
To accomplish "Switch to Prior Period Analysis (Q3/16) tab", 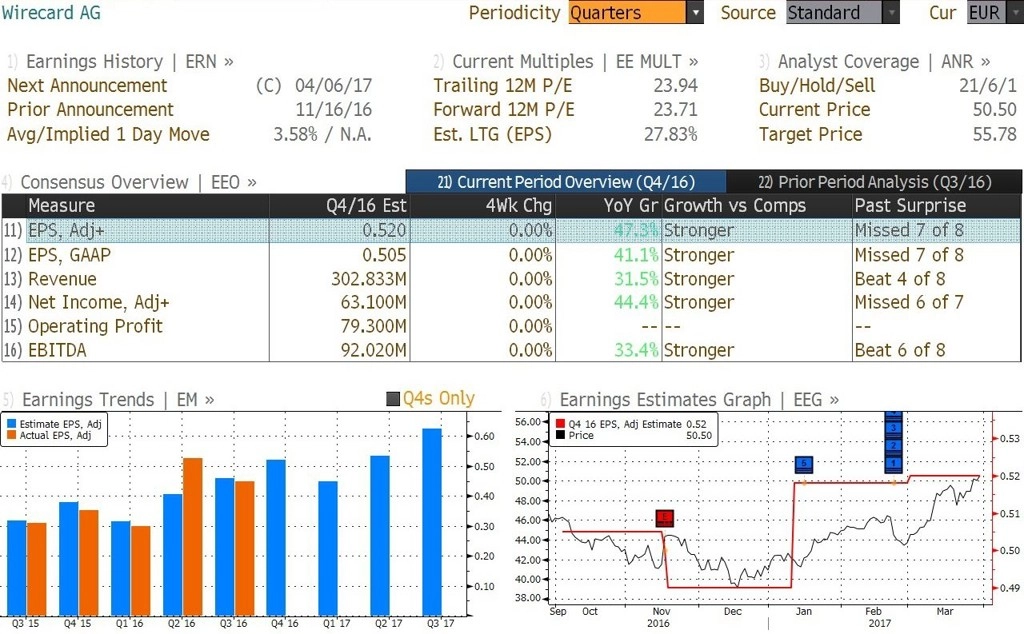I will coord(874,182).
